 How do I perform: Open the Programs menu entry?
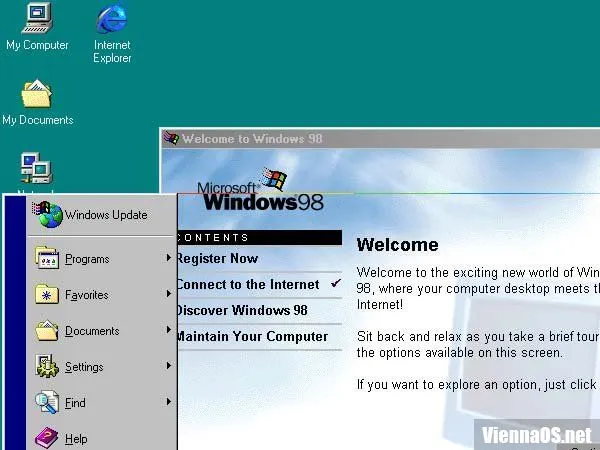coord(102,259)
